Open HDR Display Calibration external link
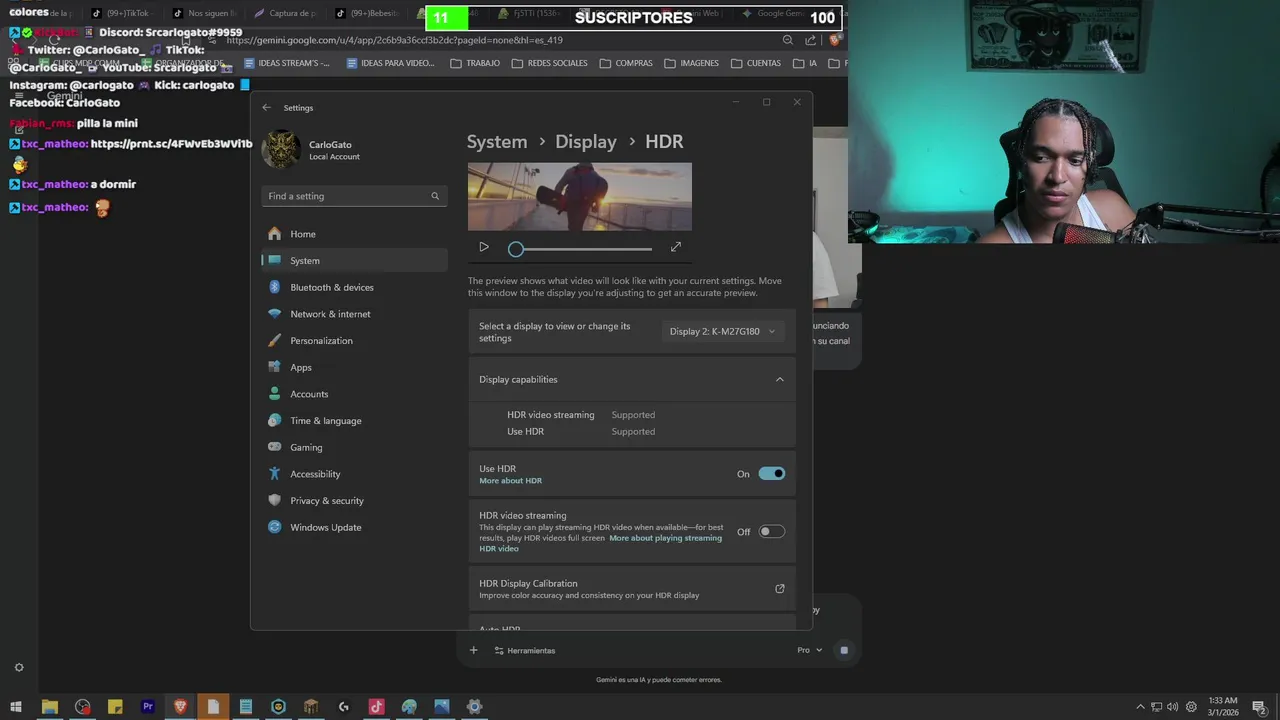1280x720 pixels. (780, 589)
